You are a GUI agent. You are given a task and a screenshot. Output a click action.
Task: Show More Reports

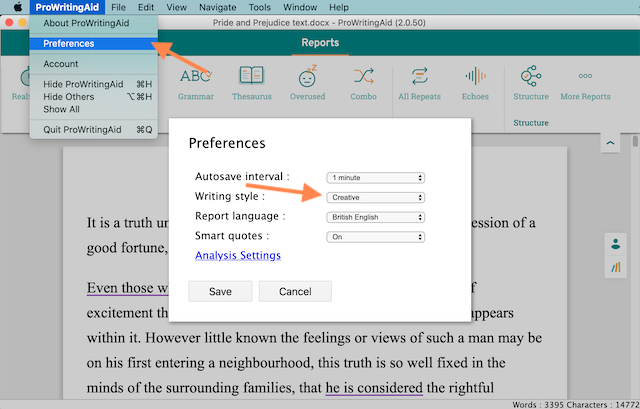click(585, 86)
